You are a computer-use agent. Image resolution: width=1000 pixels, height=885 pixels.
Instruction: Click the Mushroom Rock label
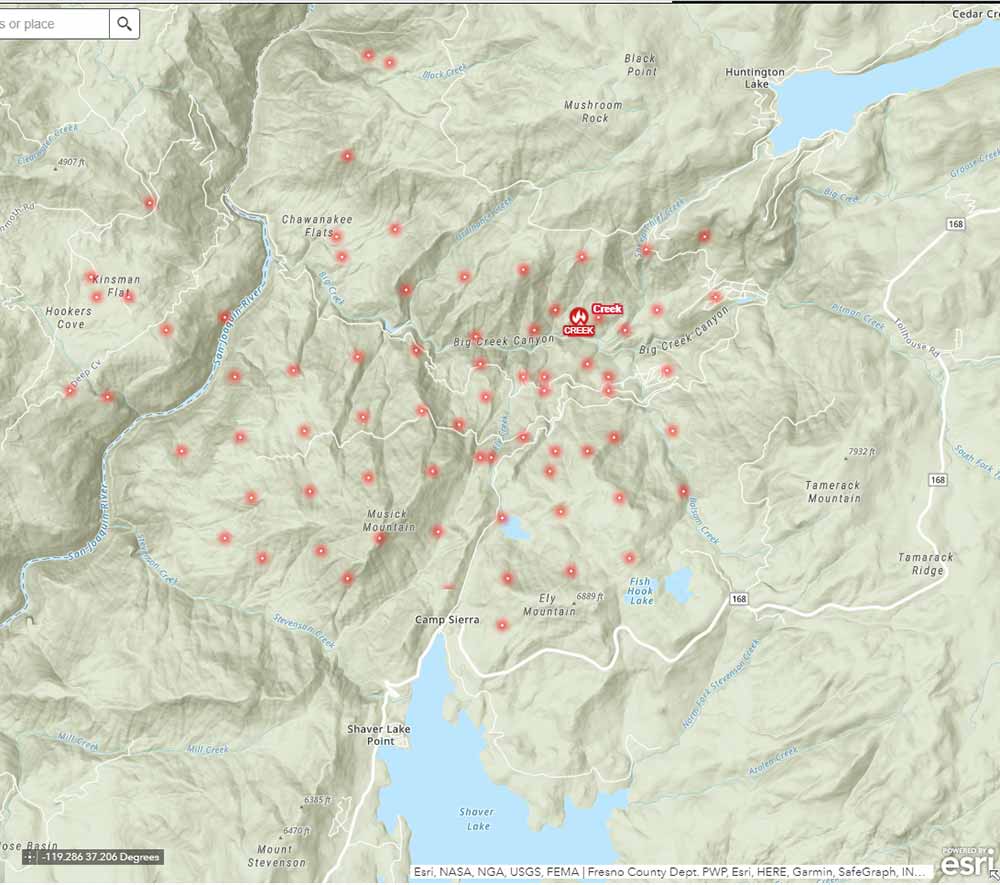tap(593, 111)
